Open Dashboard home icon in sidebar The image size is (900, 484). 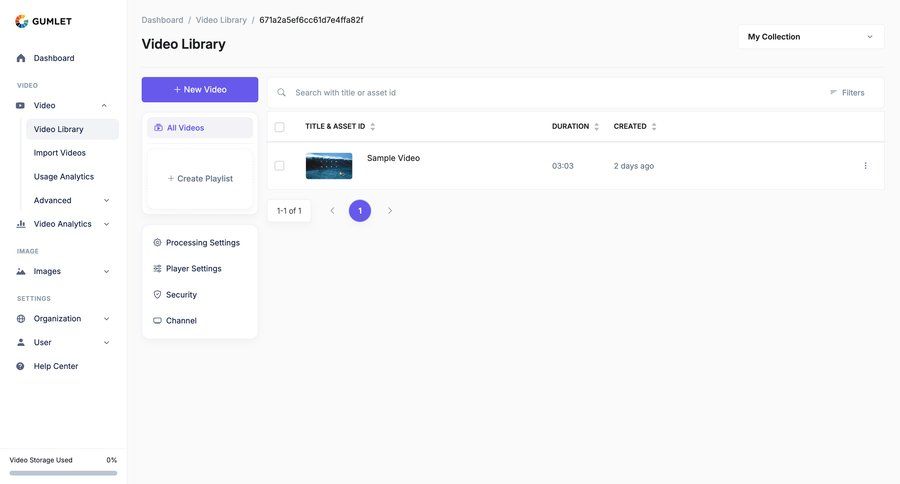coord(21,58)
